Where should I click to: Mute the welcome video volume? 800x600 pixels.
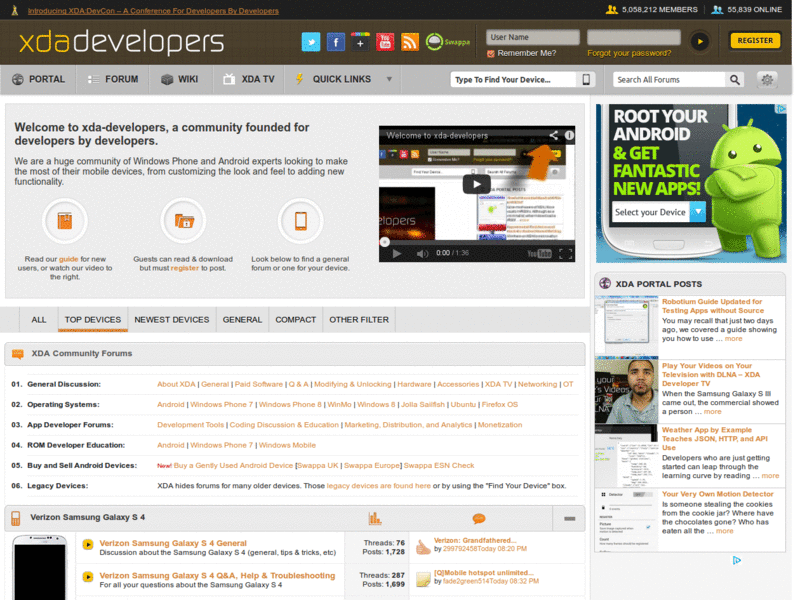coord(422,254)
